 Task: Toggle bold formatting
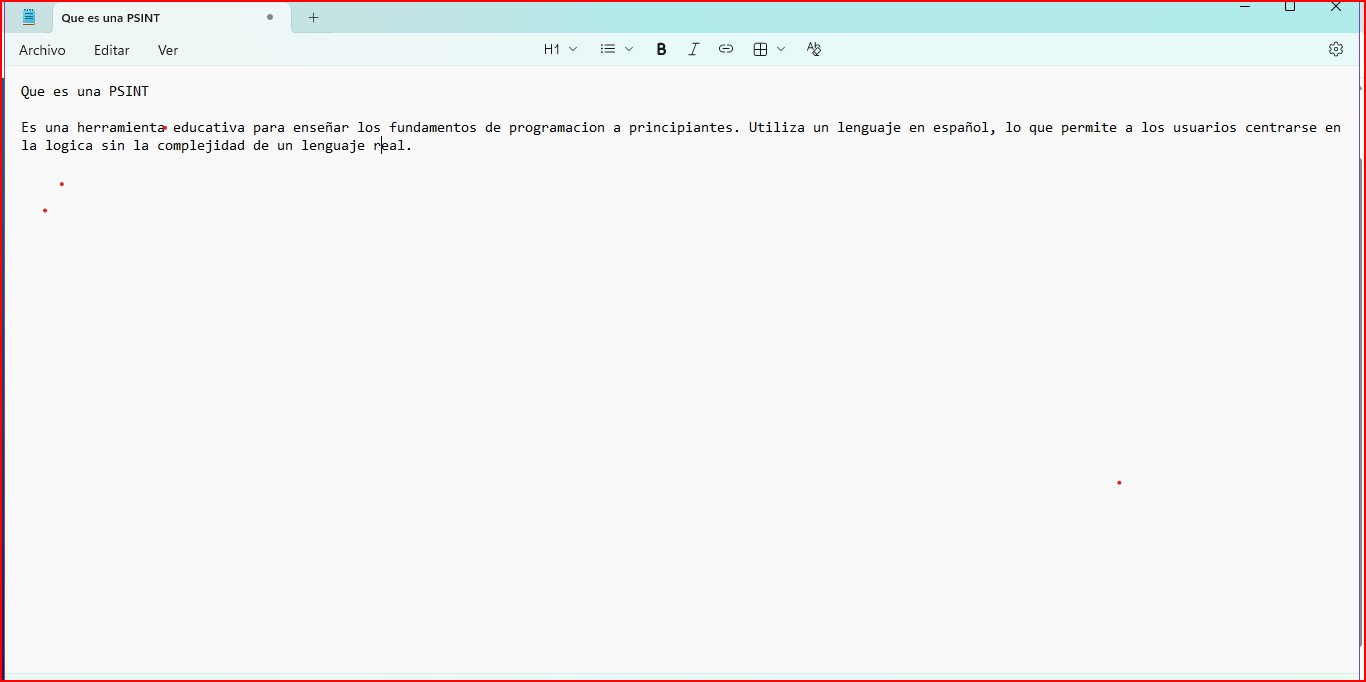pos(661,49)
